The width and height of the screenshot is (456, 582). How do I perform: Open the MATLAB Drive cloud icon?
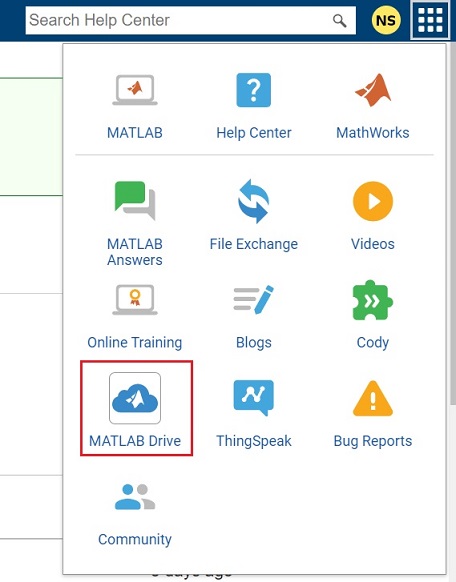tap(135, 398)
